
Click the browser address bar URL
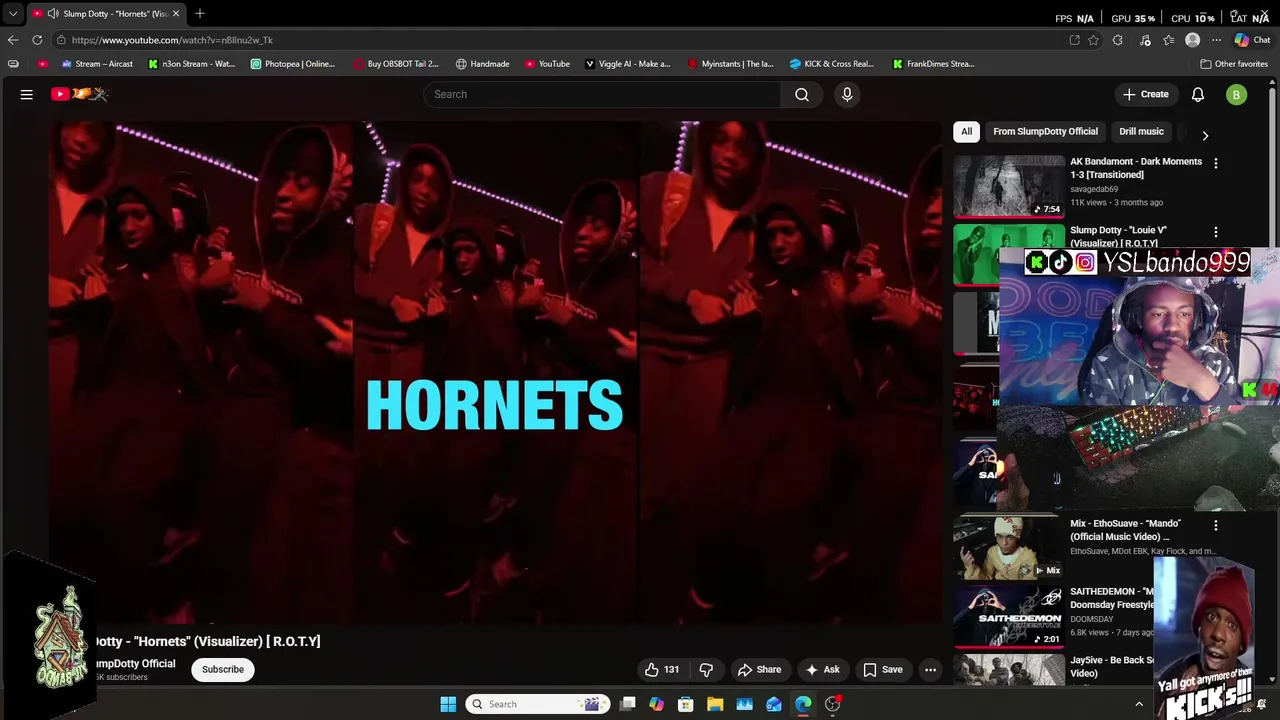(x=172, y=40)
